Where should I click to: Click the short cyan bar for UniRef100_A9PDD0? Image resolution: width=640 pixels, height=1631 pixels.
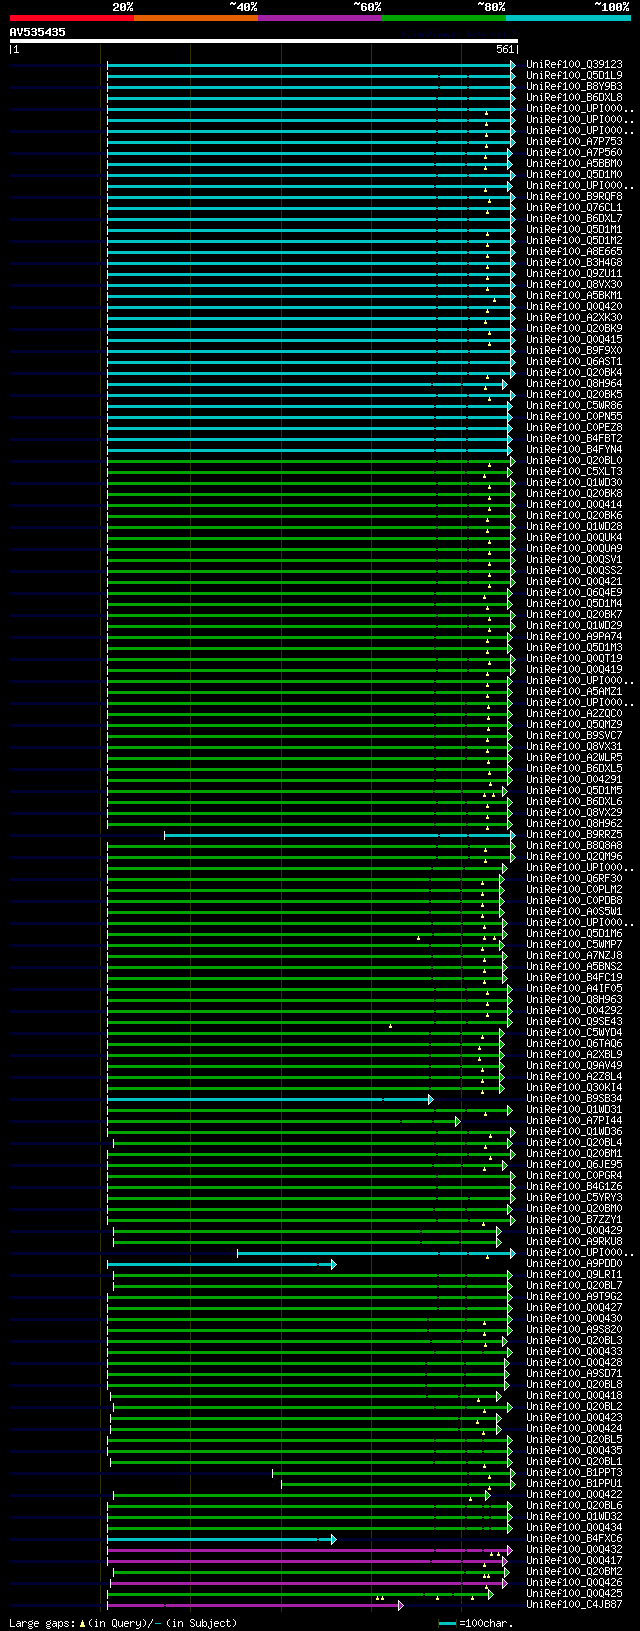[222, 1264]
